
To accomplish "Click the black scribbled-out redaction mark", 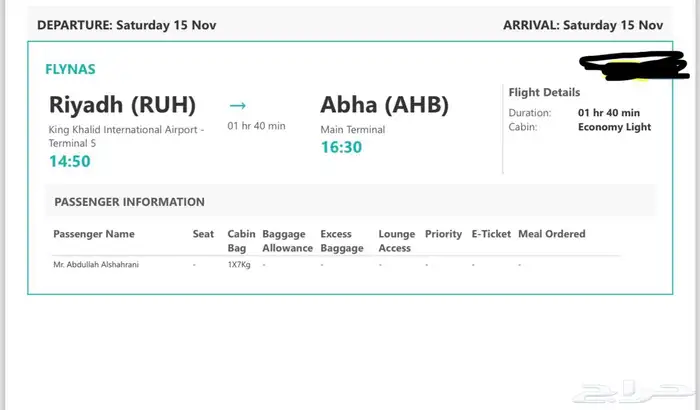I will pyautogui.click(x=637, y=67).
